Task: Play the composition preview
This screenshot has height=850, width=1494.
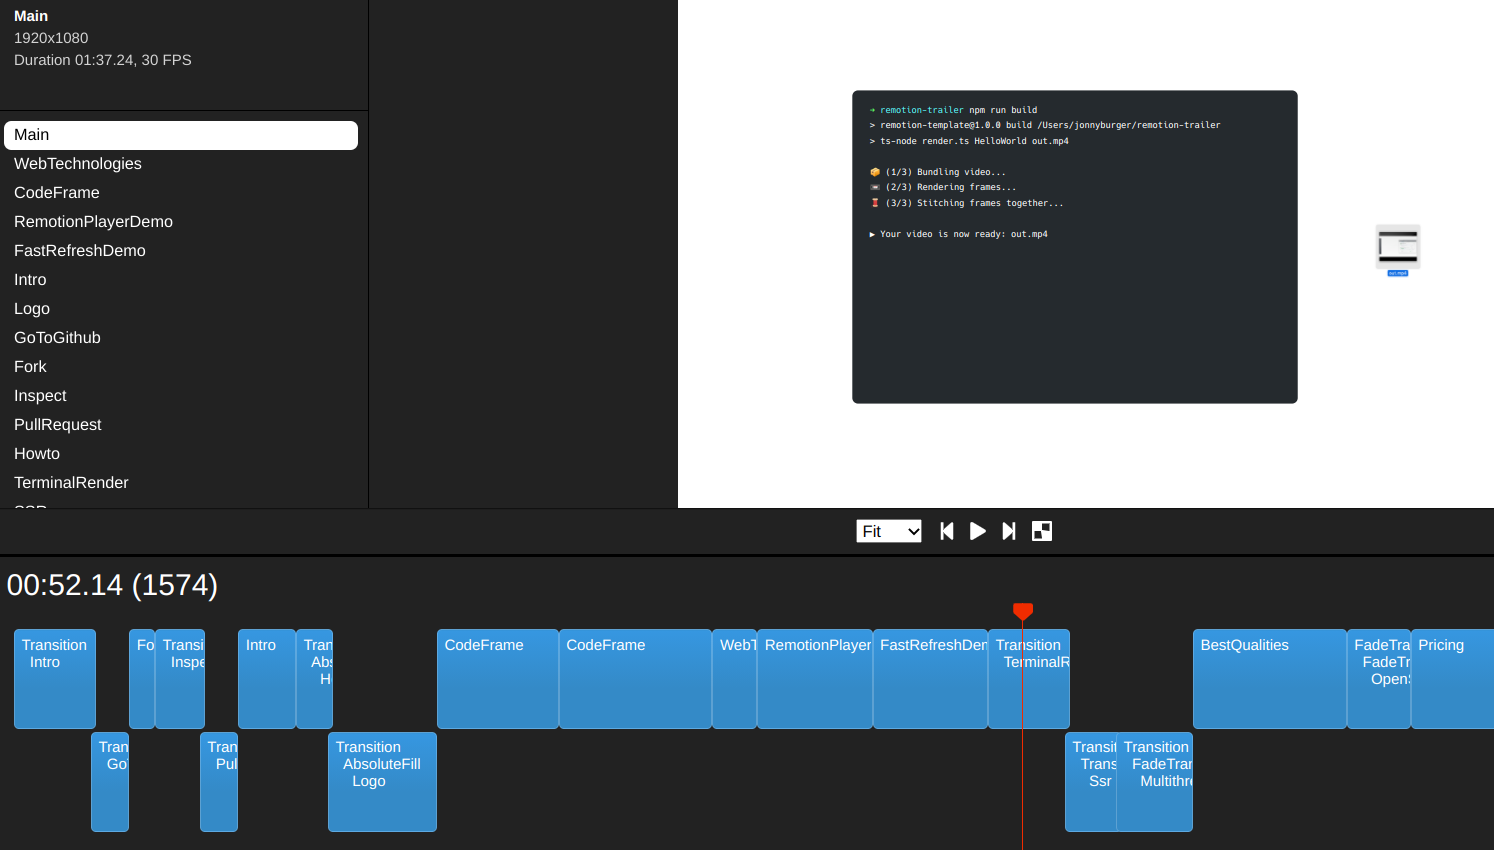Action: [977, 531]
